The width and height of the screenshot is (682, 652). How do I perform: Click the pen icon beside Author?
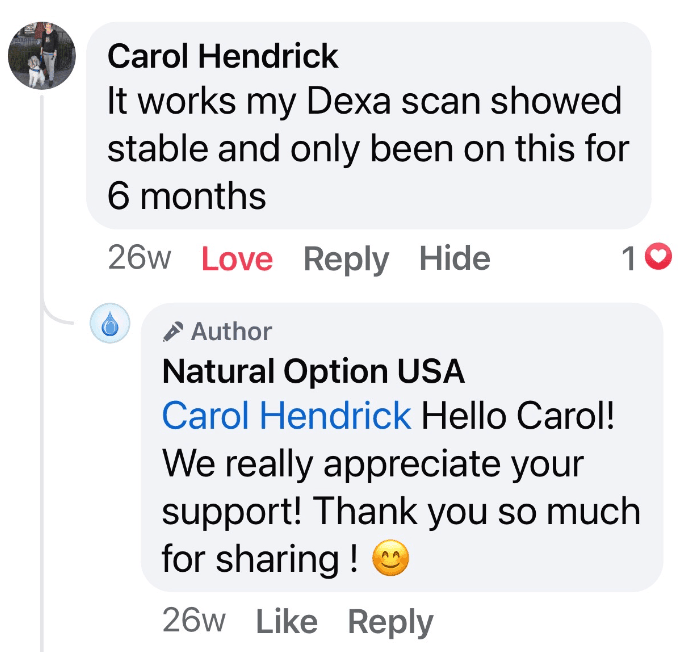(173, 332)
